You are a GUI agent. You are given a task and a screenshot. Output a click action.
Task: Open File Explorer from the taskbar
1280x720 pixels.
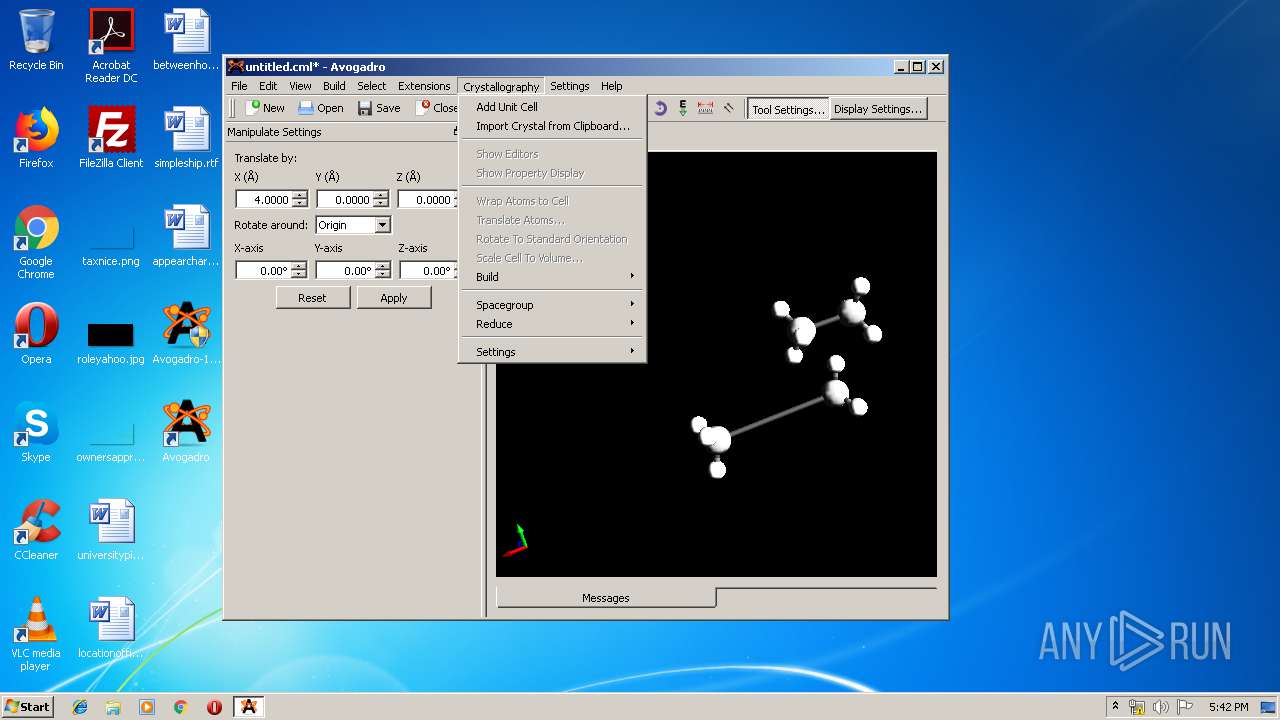(113, 707)
